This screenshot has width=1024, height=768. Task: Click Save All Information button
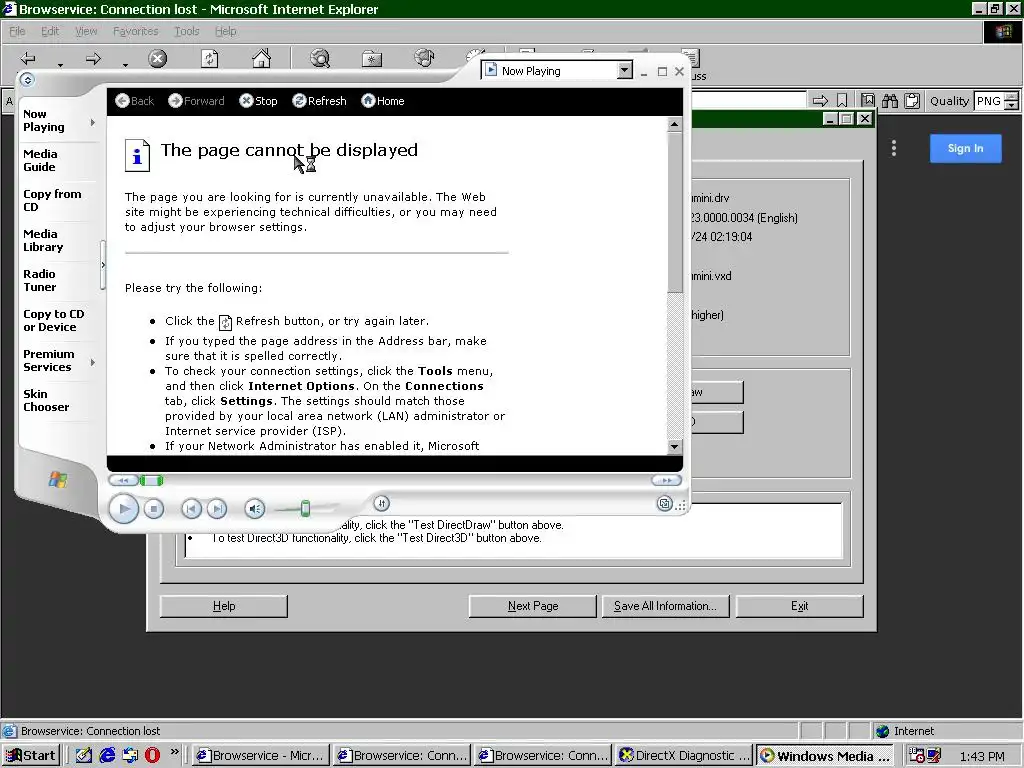[665, 606]
